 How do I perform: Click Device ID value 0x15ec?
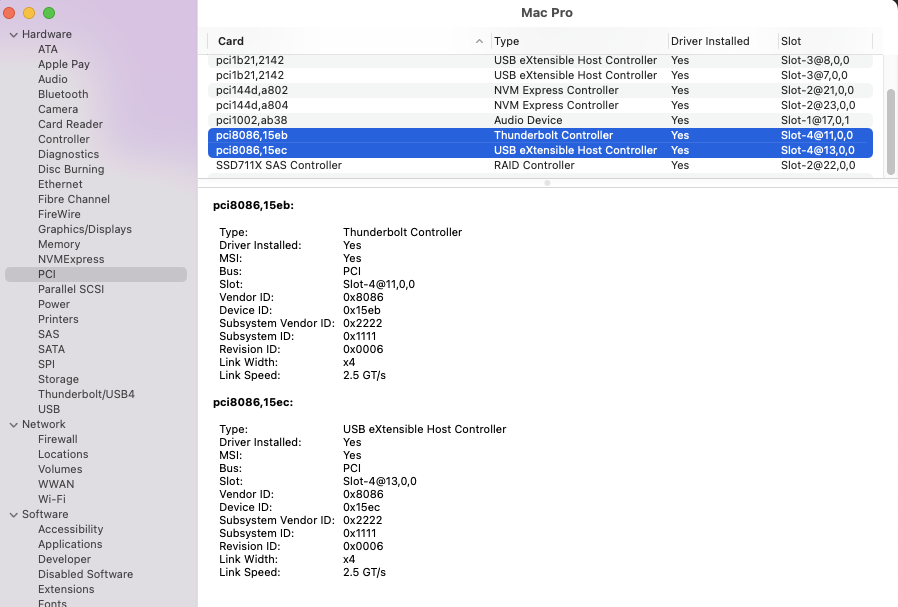click(361, 507)
